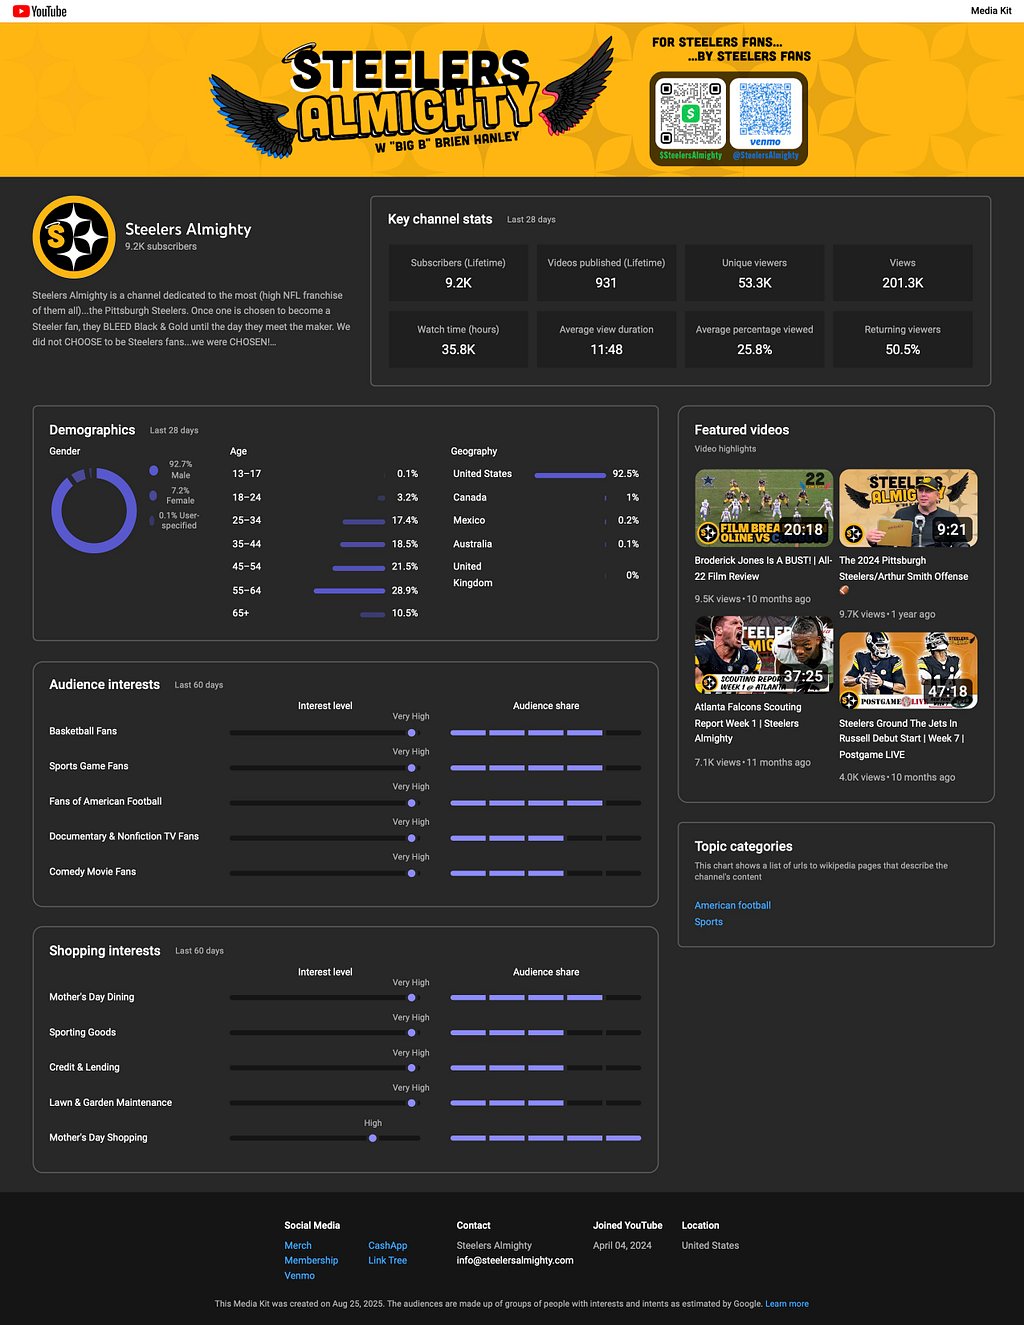Click the Basketball Fans interest level slider dot
Viewport: 1024px width, 1325px height.
(x=411, y=733)
